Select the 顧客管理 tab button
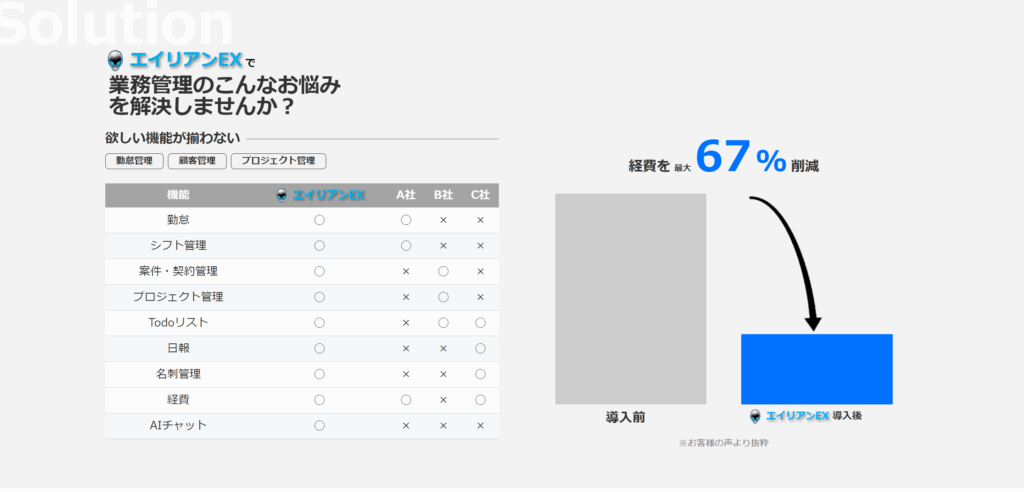The width and height of the screenshot is (1024, 492). (x=197, y=161)
